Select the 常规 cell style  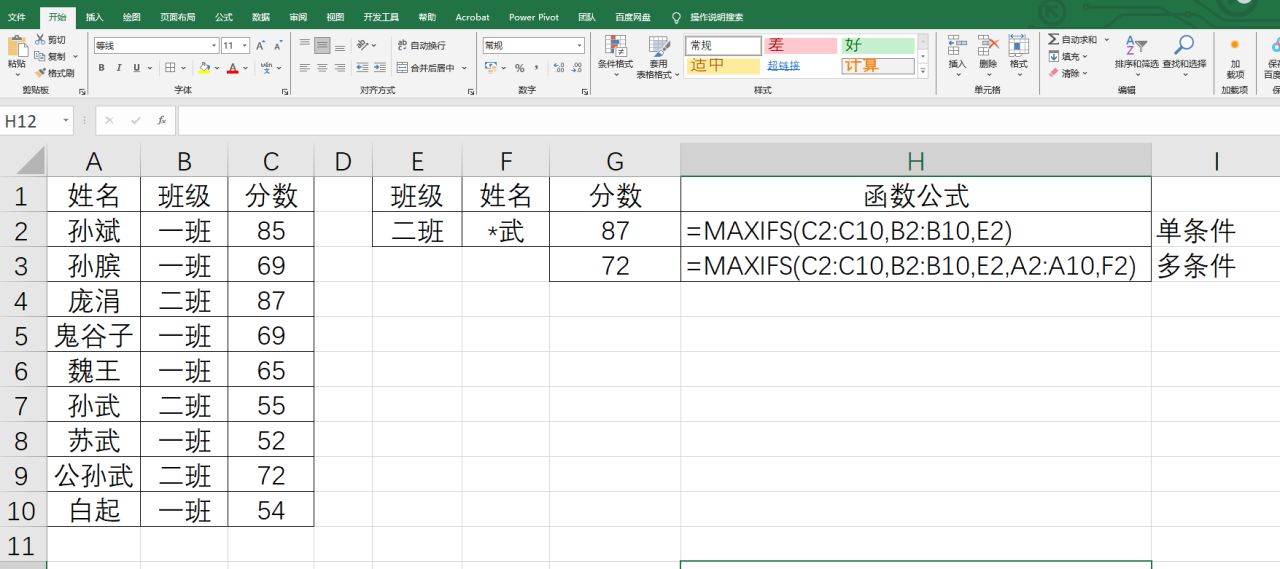pyautogui.click(x=723, y=46)
